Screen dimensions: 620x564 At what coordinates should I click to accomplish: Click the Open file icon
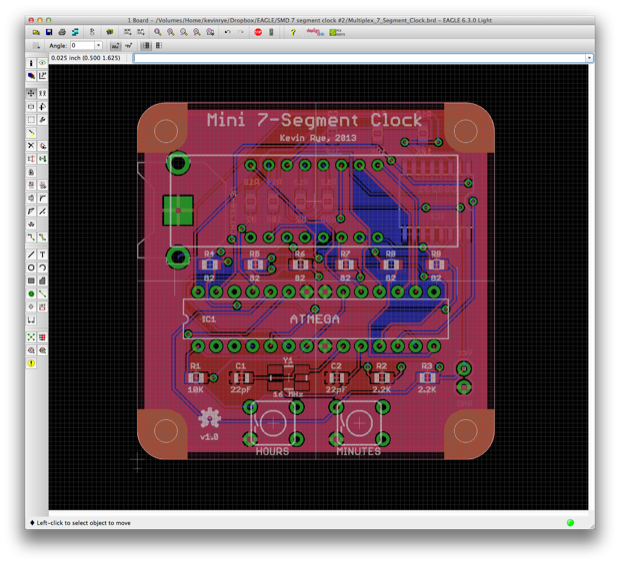(36, 32)
